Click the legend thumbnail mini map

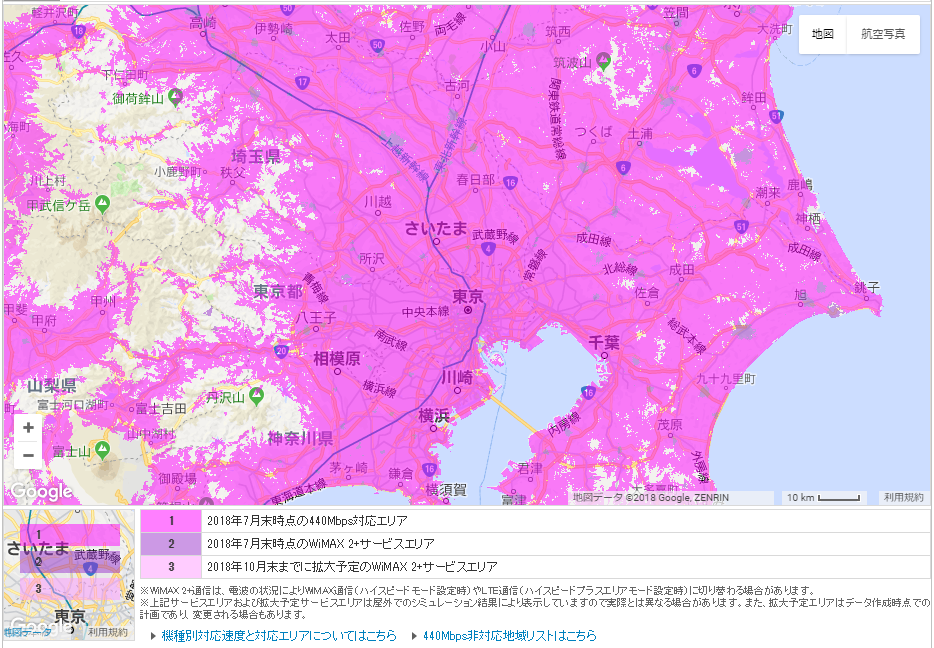(69, 575)
